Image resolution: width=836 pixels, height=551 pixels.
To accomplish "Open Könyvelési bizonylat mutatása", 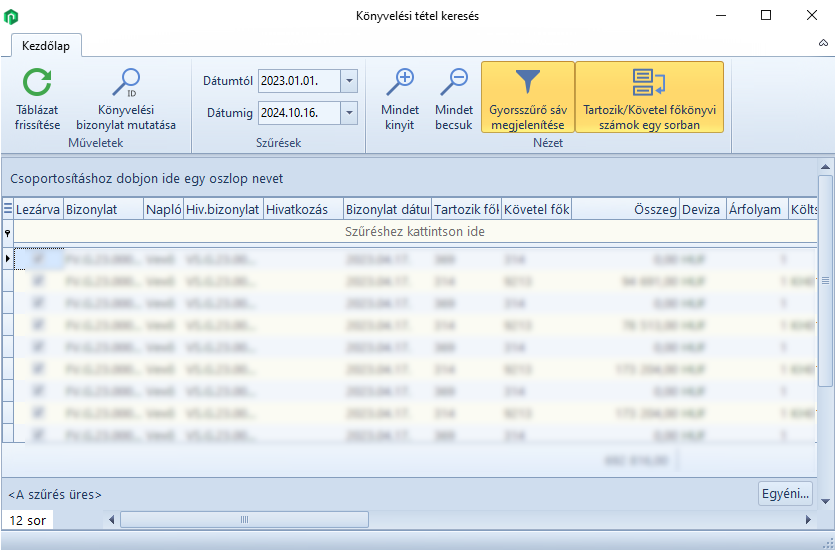I will point(125,82).
